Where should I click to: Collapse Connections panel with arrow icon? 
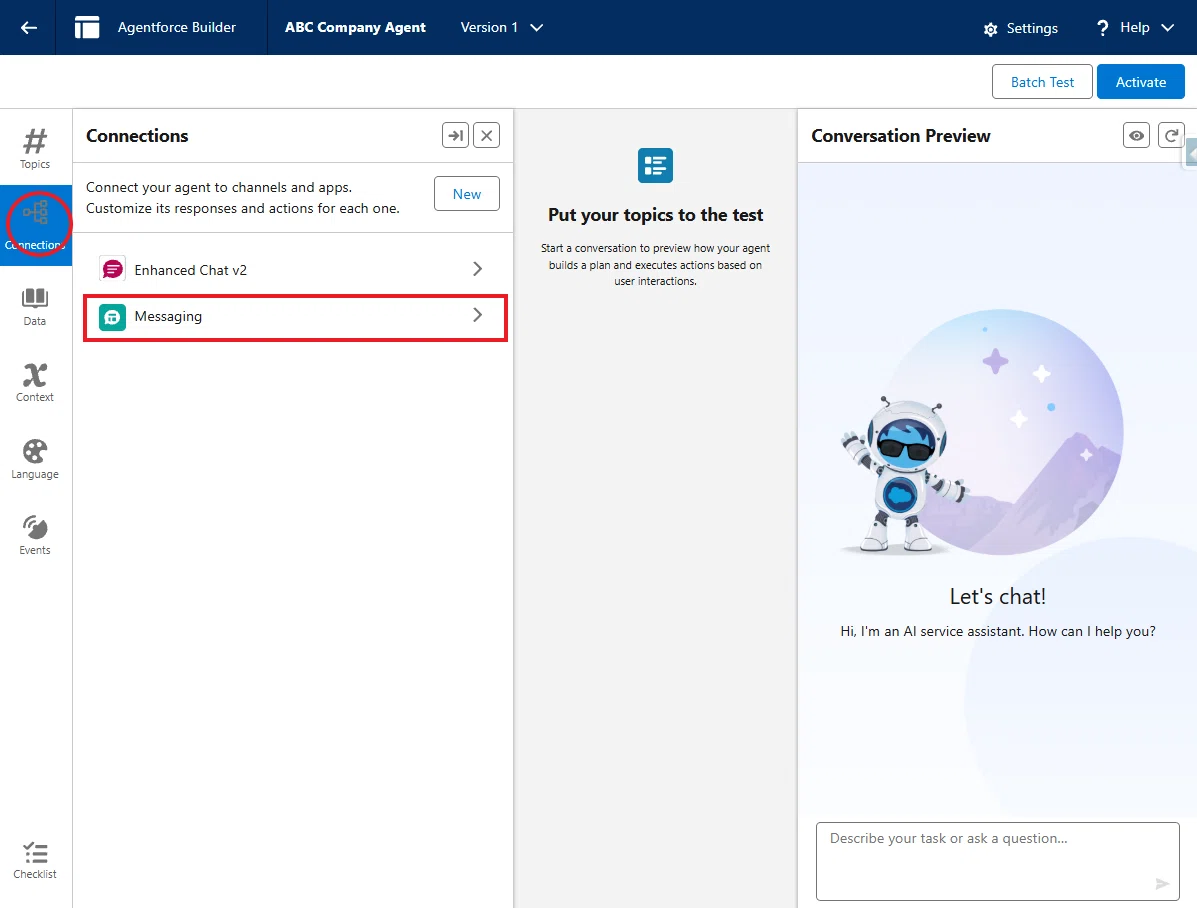456,135
